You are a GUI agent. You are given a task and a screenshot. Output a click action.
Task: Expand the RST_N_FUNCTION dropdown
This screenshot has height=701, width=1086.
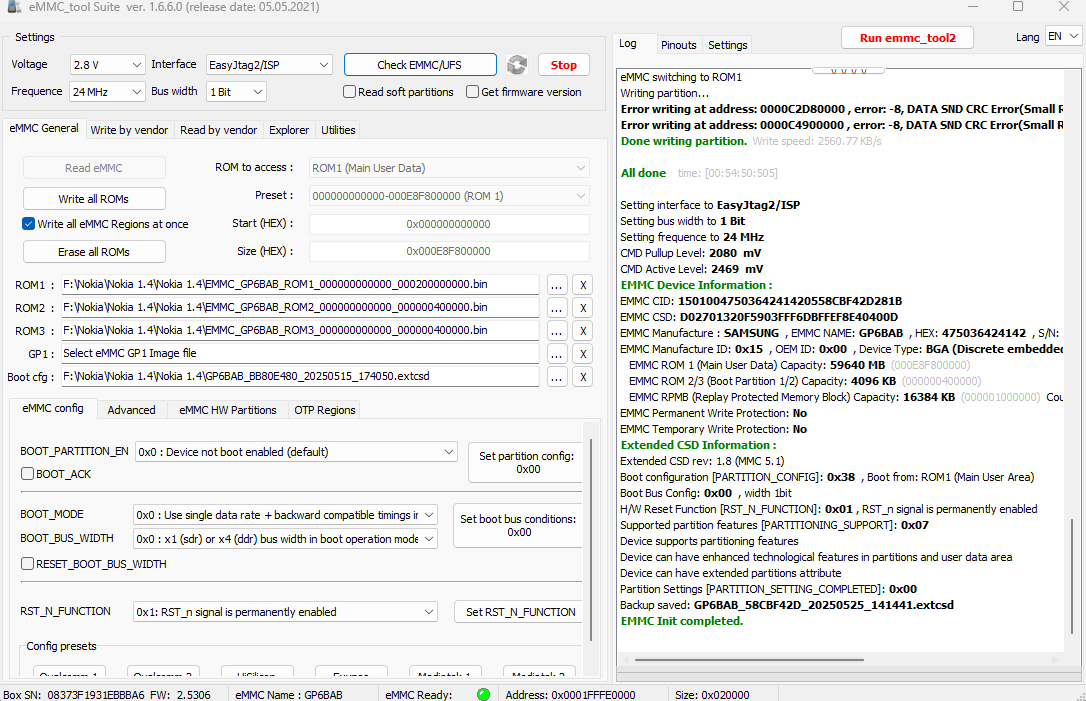point(285,612)
